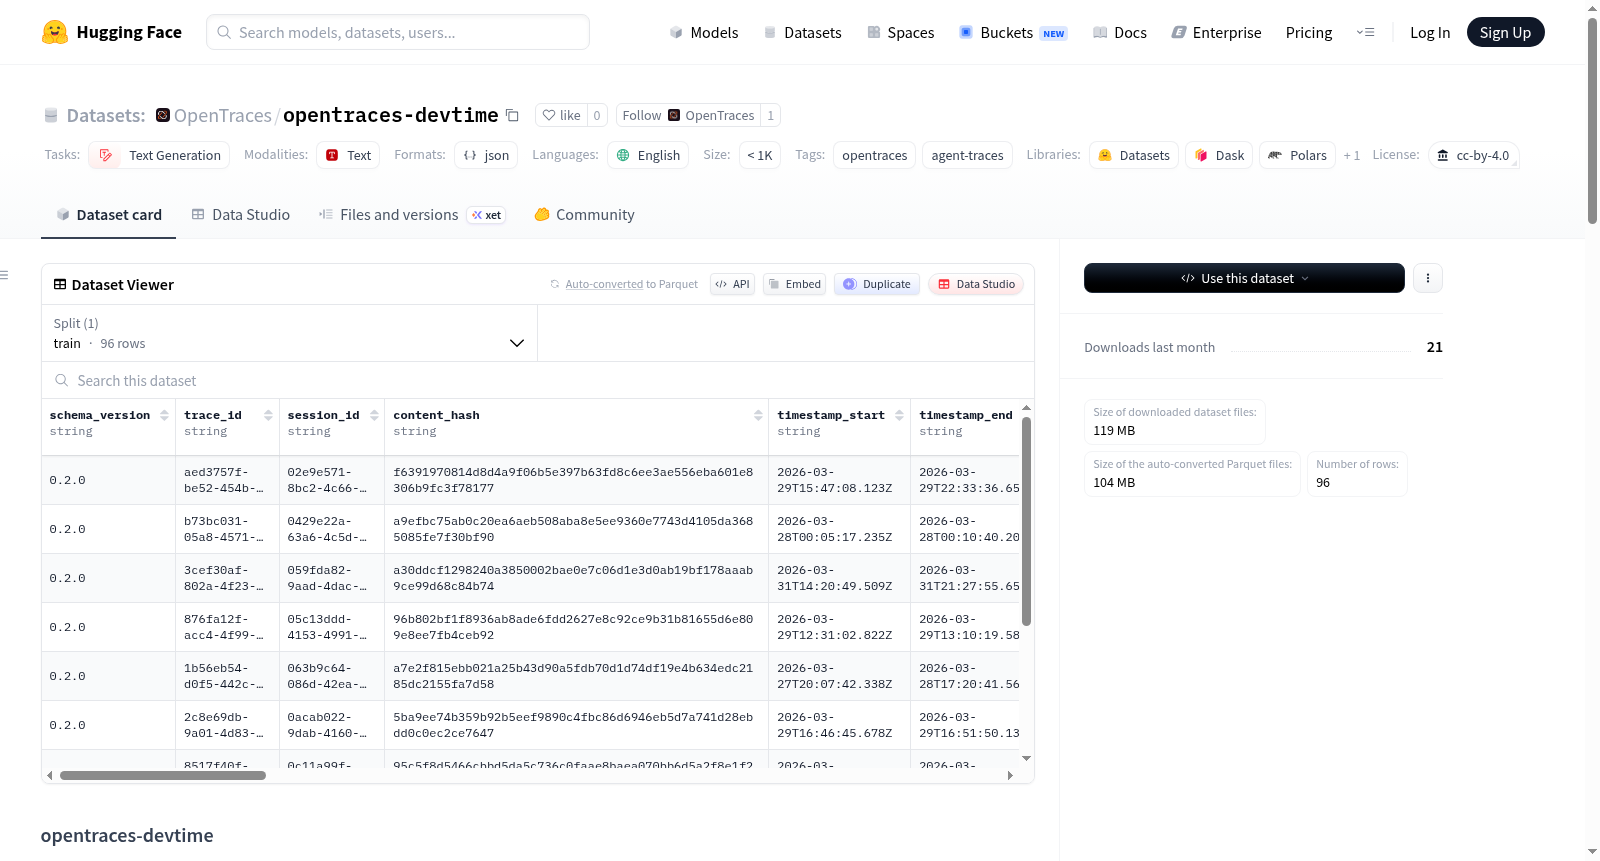Open the three-dot options menu beside Use this dataset
Image resolution: width=1600 pixels, height=861 pixels.
(x=1428, y=278)
